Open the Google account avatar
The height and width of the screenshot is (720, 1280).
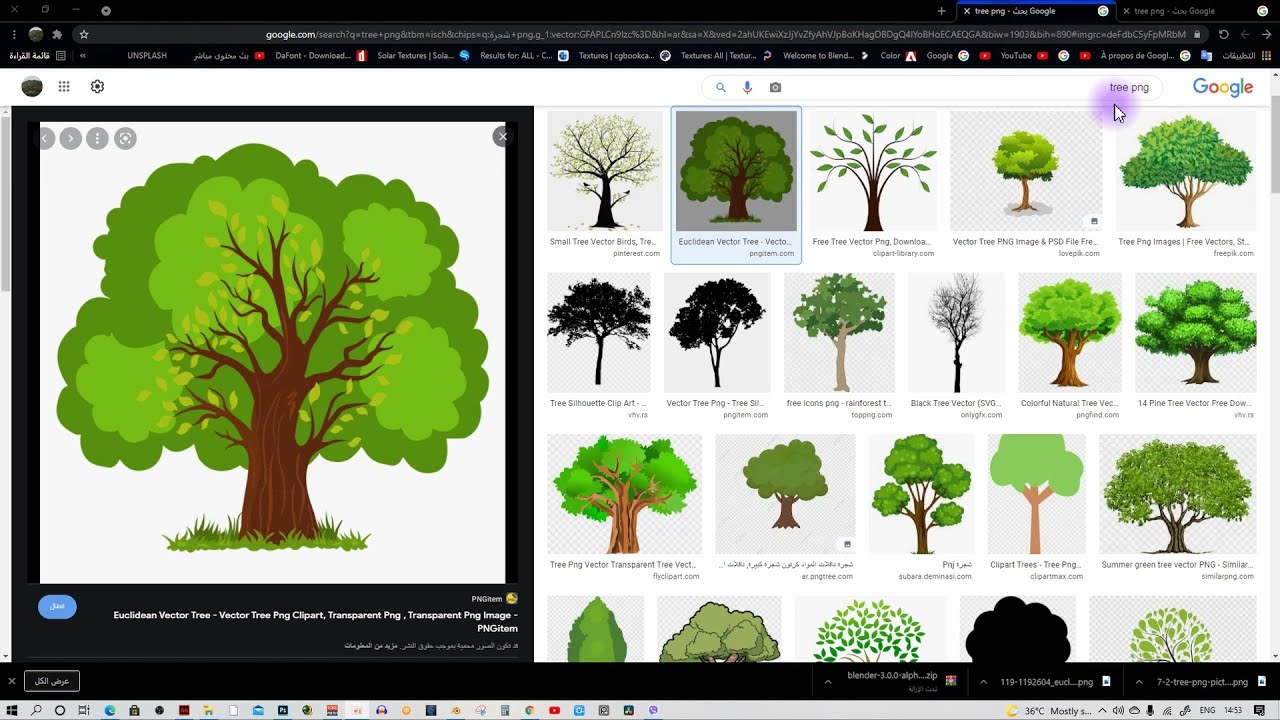pos(32,87)
